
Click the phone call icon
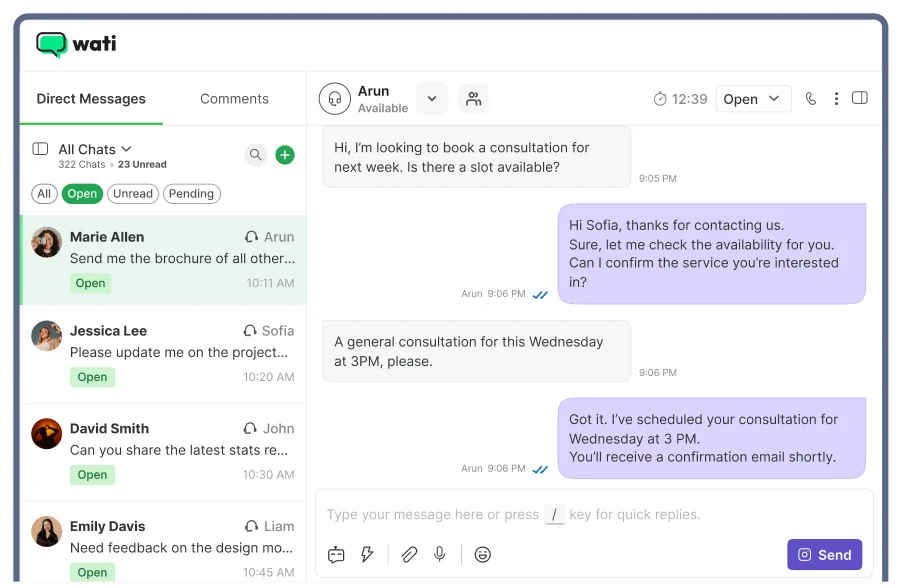pyautogui.click(x=811, y=99)
